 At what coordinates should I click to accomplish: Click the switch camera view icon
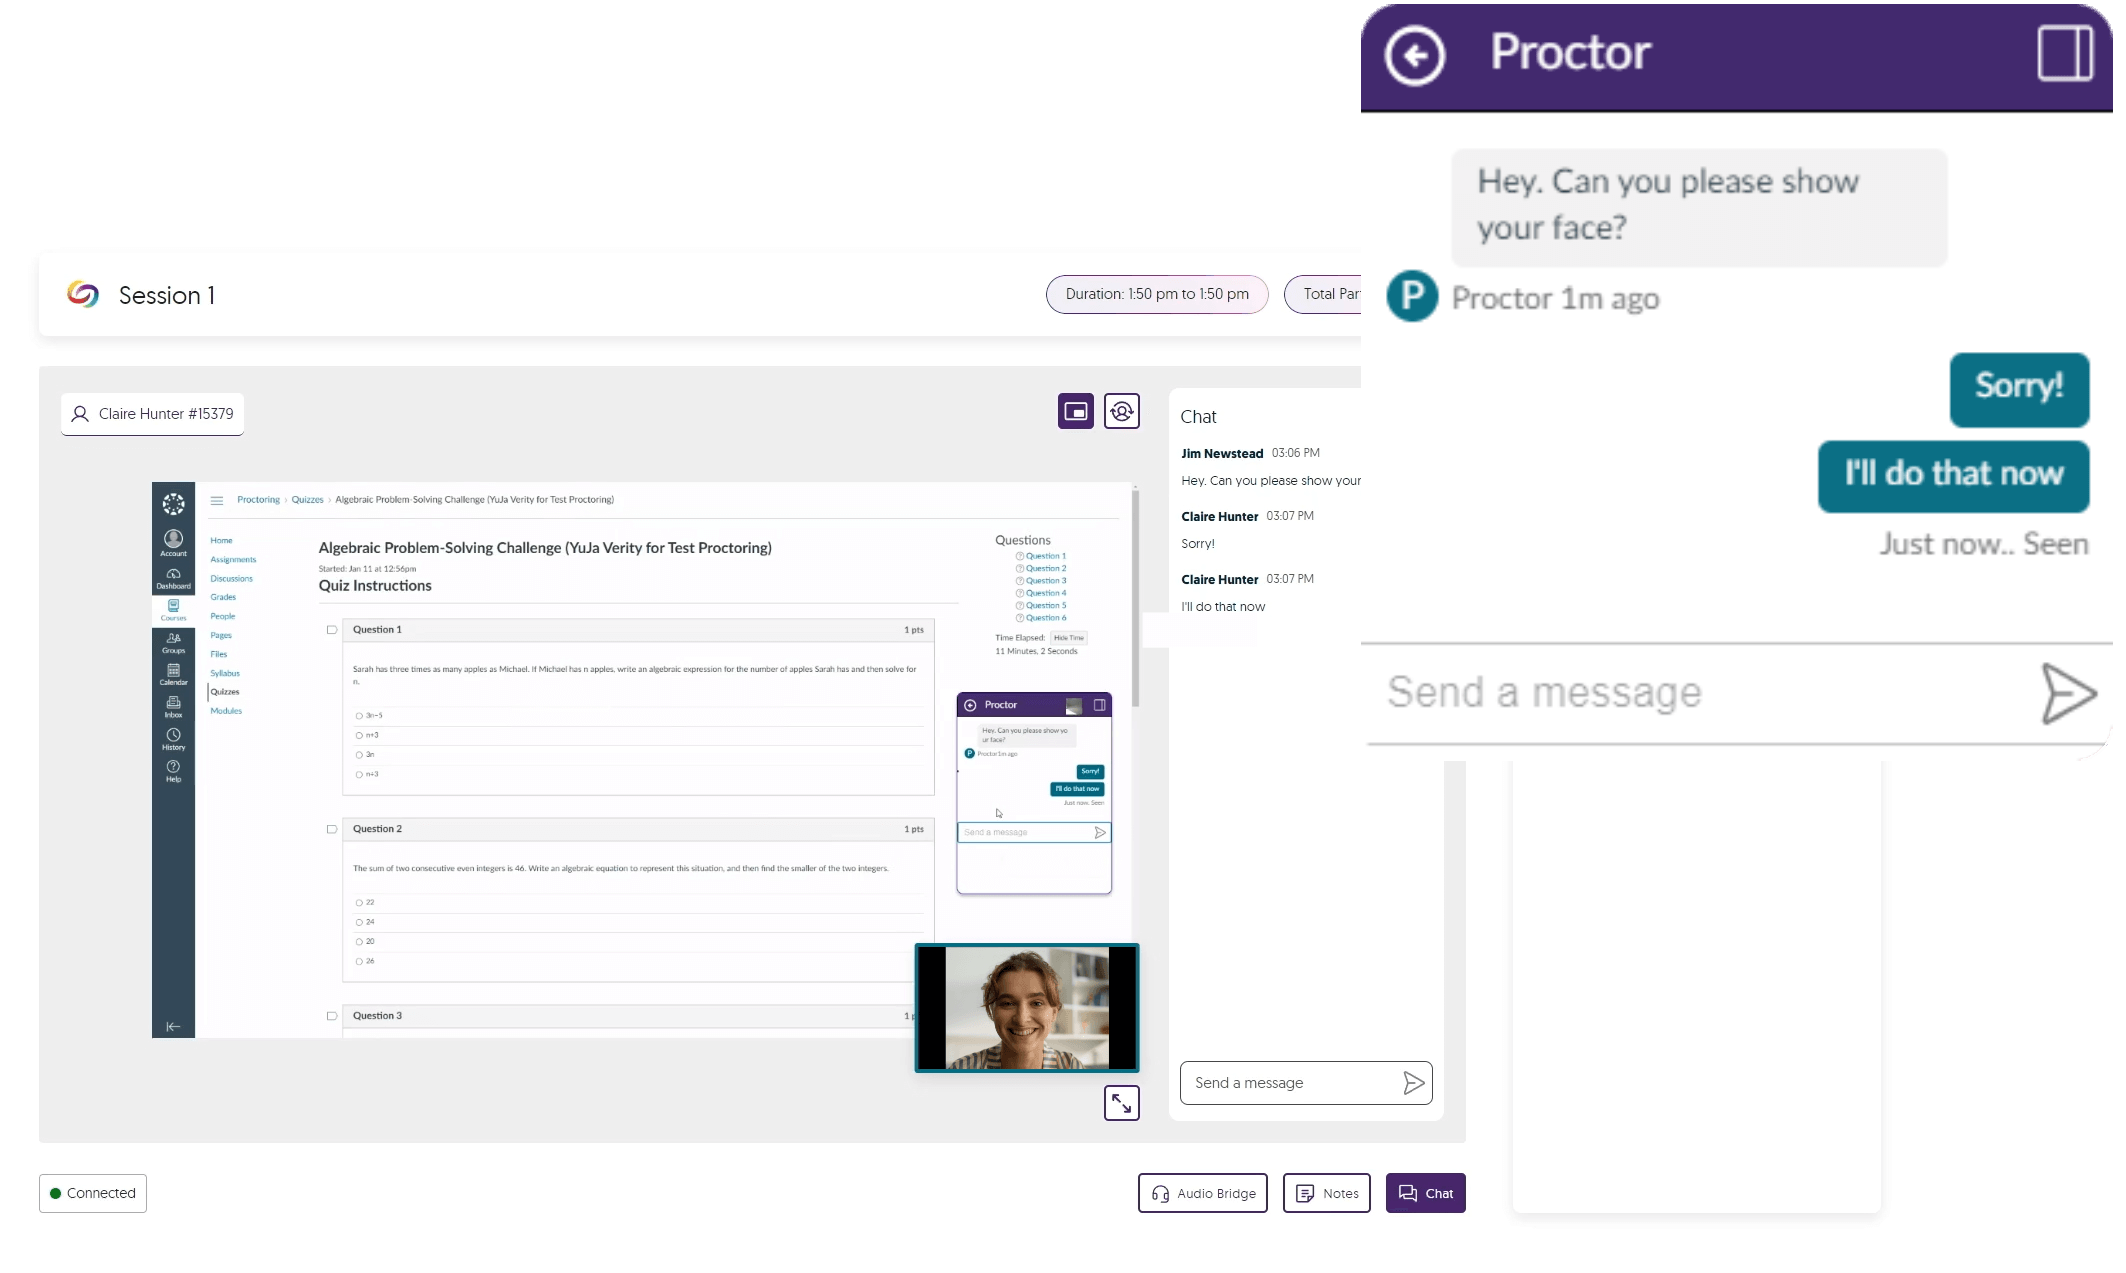pyautogui.click(x=1122, y=411)
